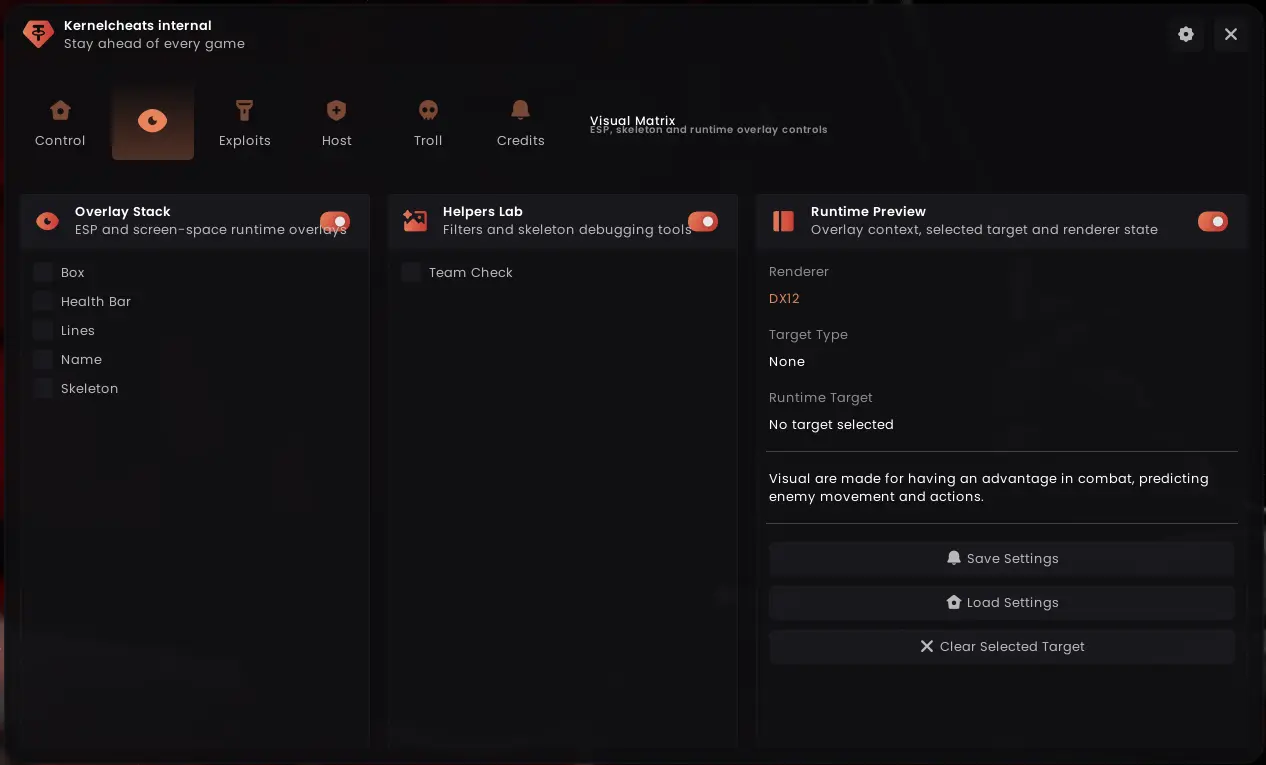Image resolution: width=1266 pixels, height=765 pixels.
Task: Click the Host shield icon
Action: 336,110
